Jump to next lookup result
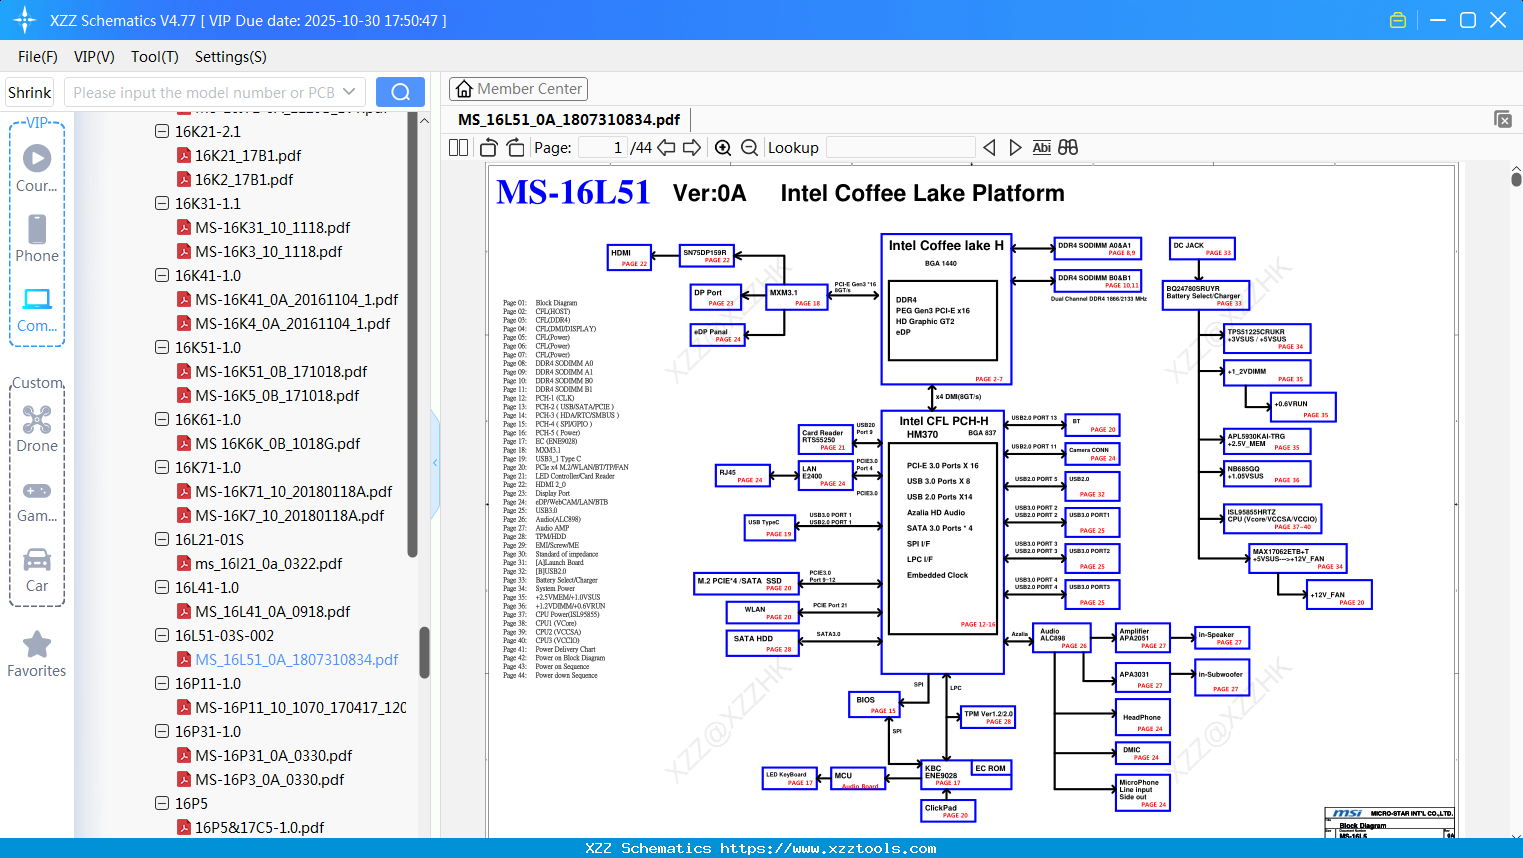 (x=1015, y=148)
